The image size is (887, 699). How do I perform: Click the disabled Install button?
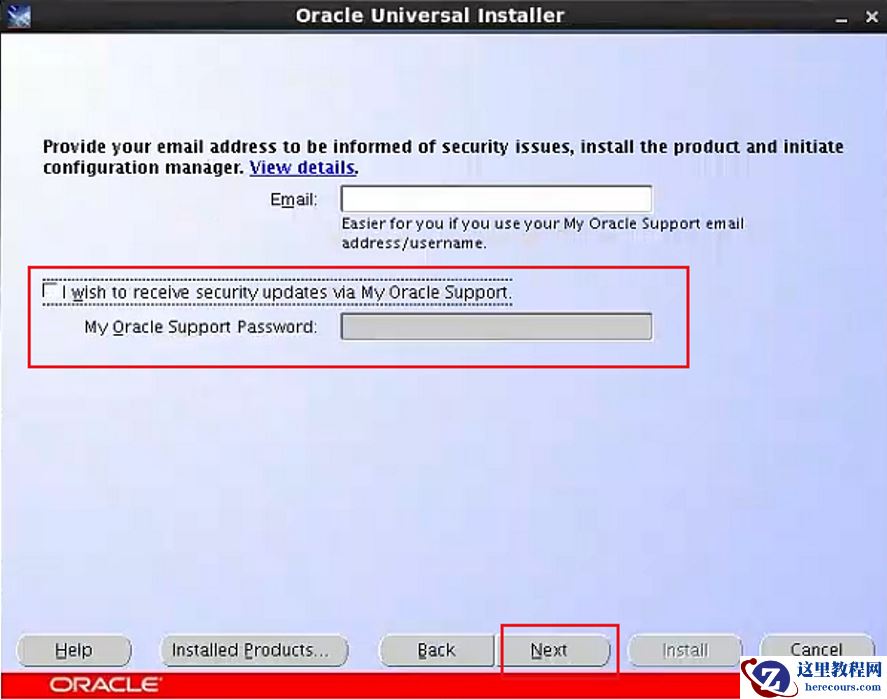pyautogui.click(x=684, y=650)
